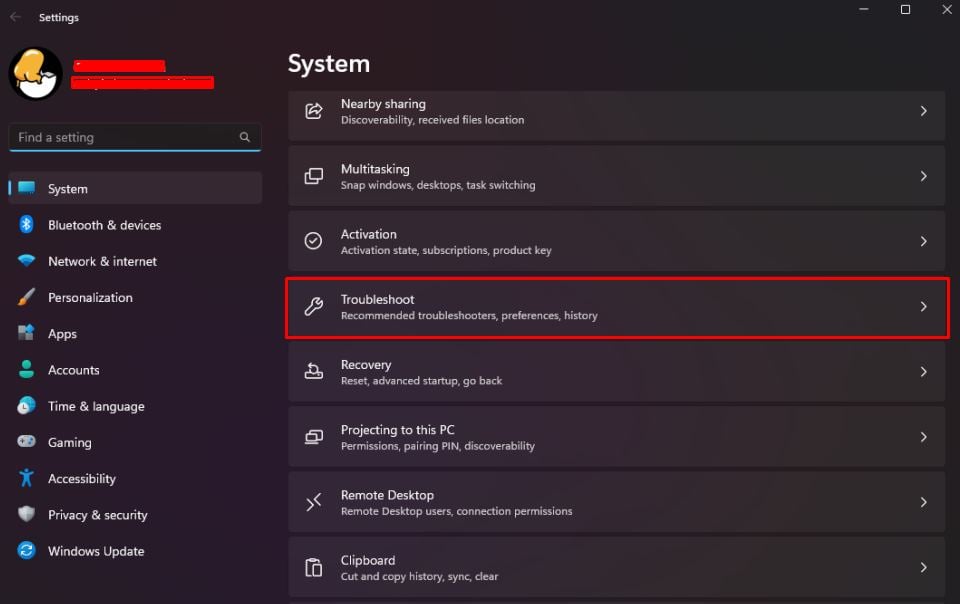The height and width of the screenshot is (604, 960).
Task: Expand the Remote Desktop chevron
Action: coord(923,502)
